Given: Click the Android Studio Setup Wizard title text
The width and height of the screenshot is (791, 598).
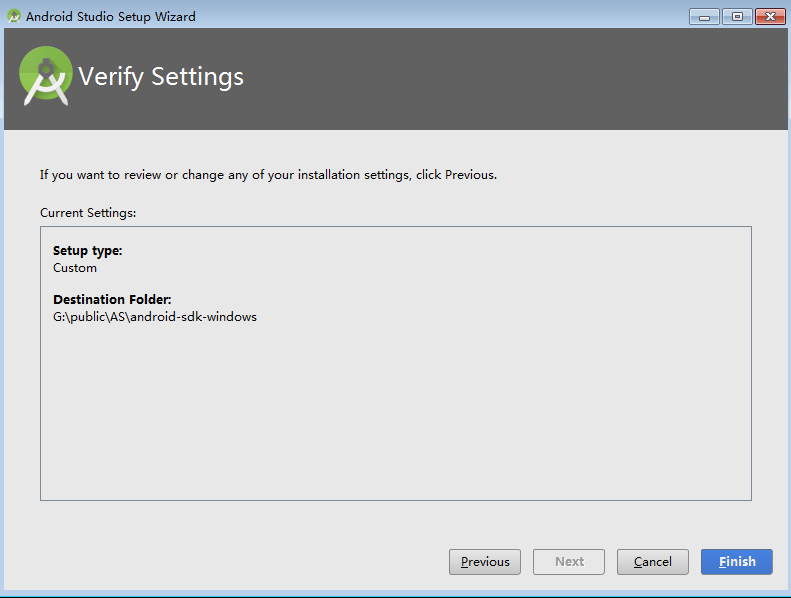Looking at the screenshot, I should click(x=111, y=17).
